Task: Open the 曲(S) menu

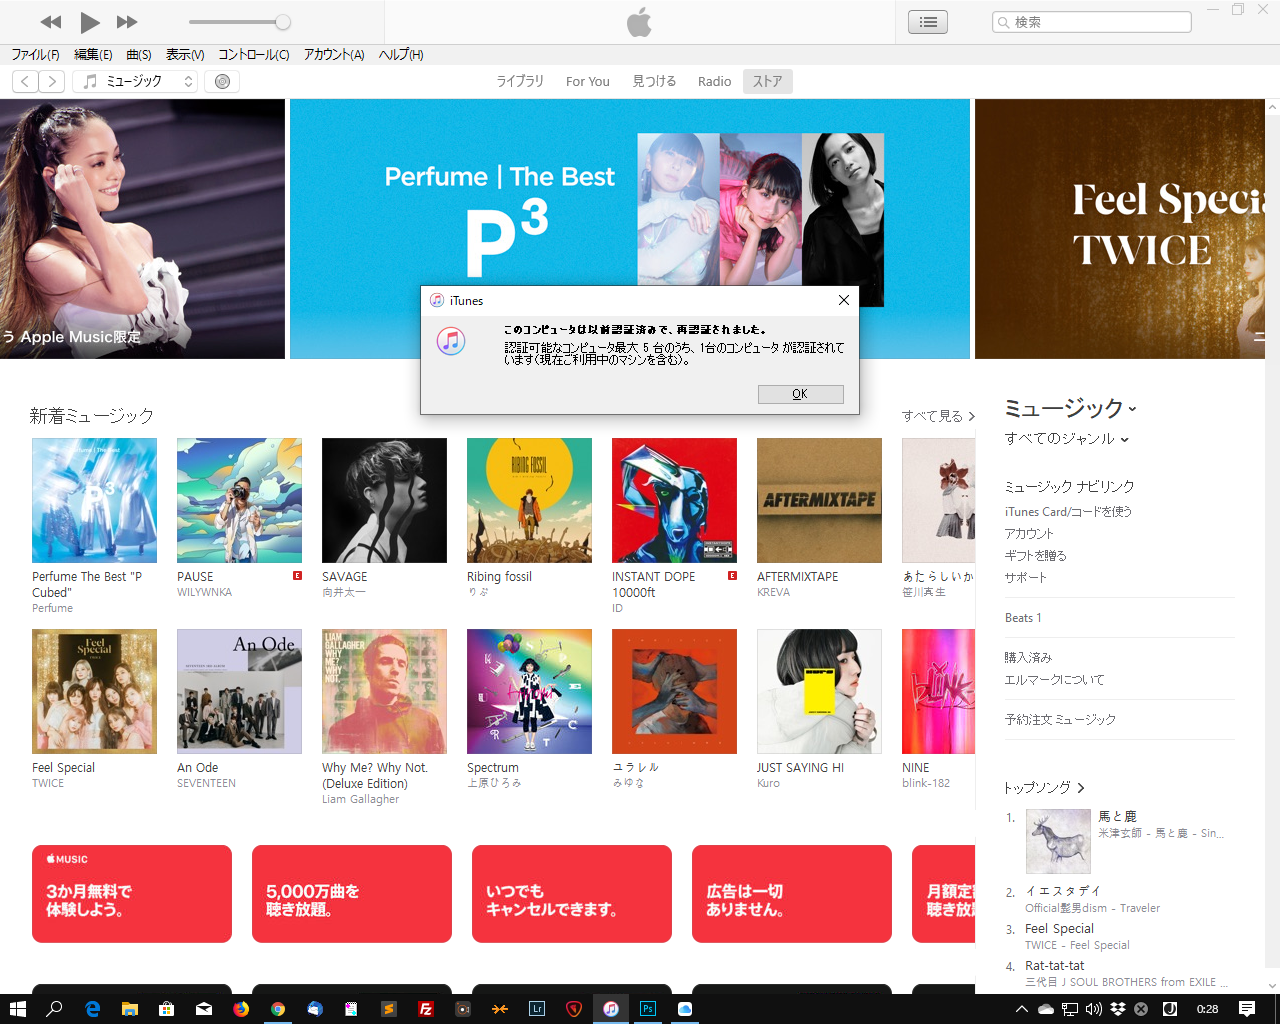Action: (139, 55)
